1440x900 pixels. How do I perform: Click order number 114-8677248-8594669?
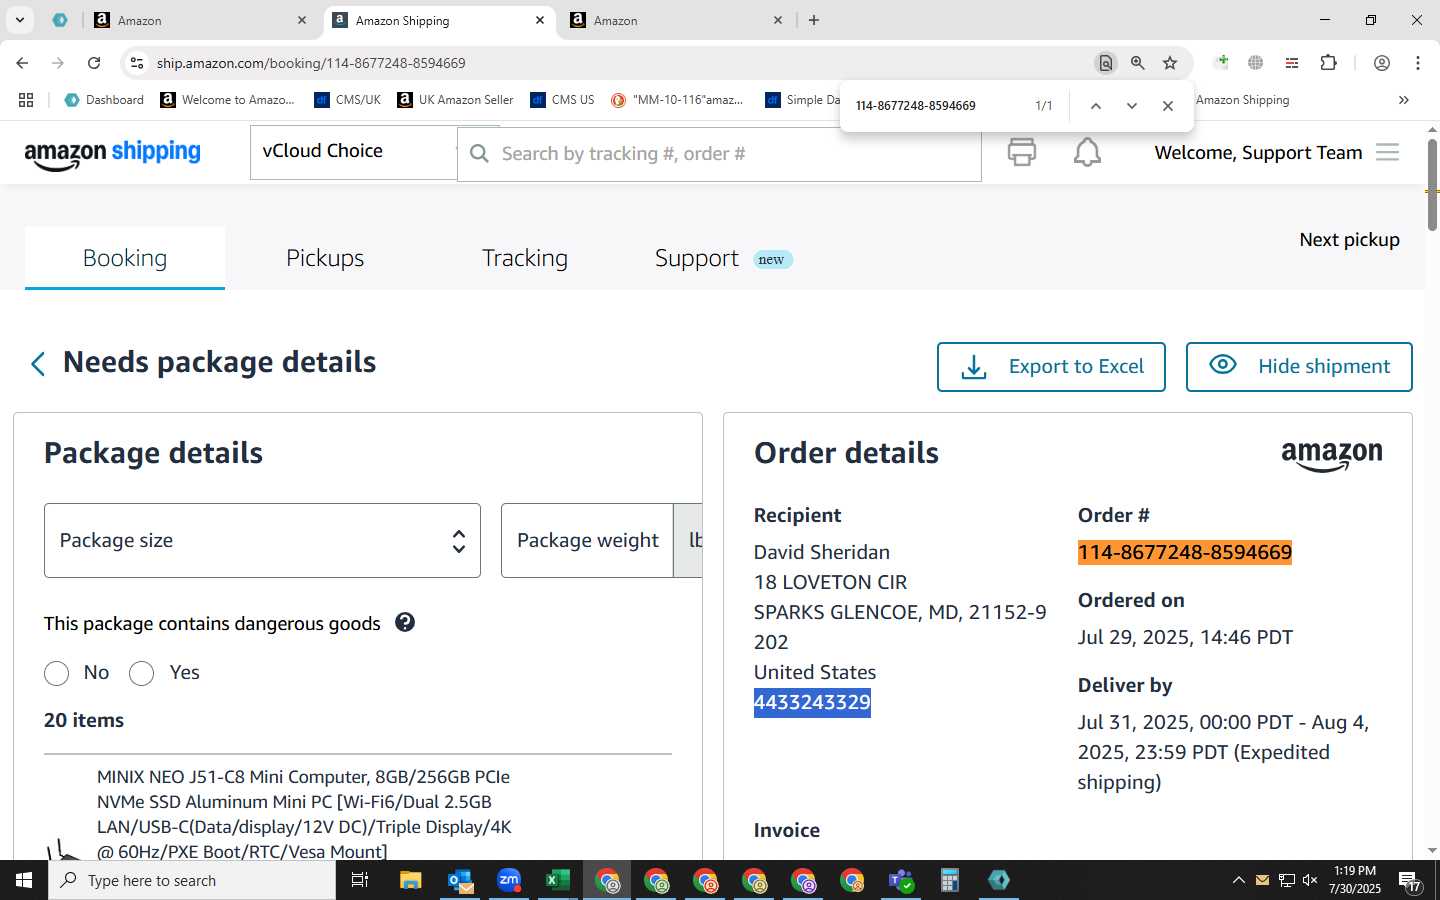coord(1185,552)
